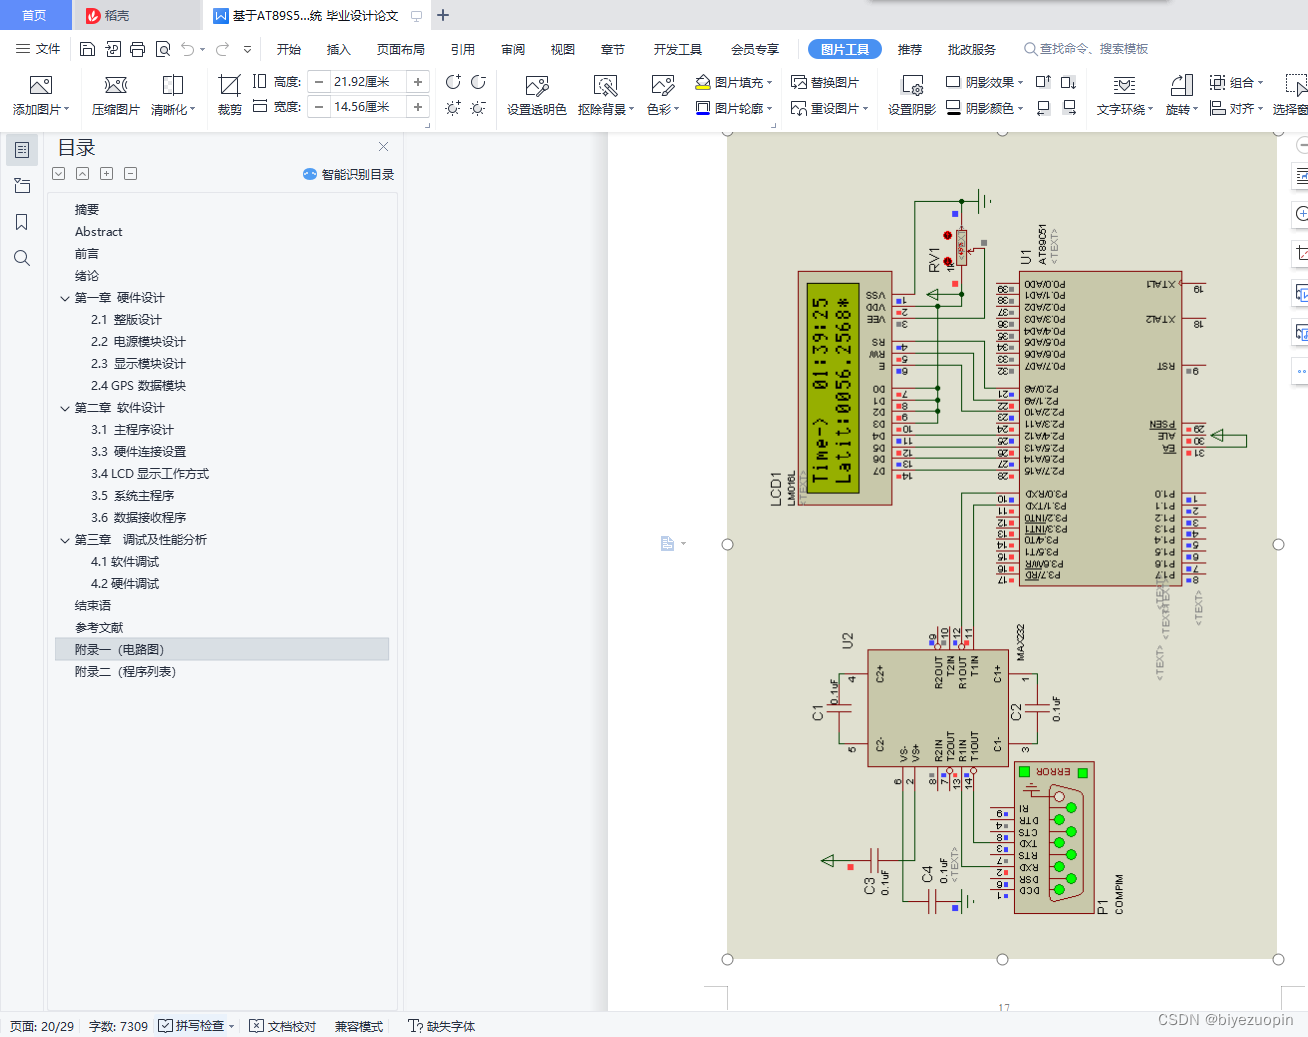Click the Replace Picture (替换图片) icon
The width and height of the screenshot is (1308, 1037).
(799, 82)
